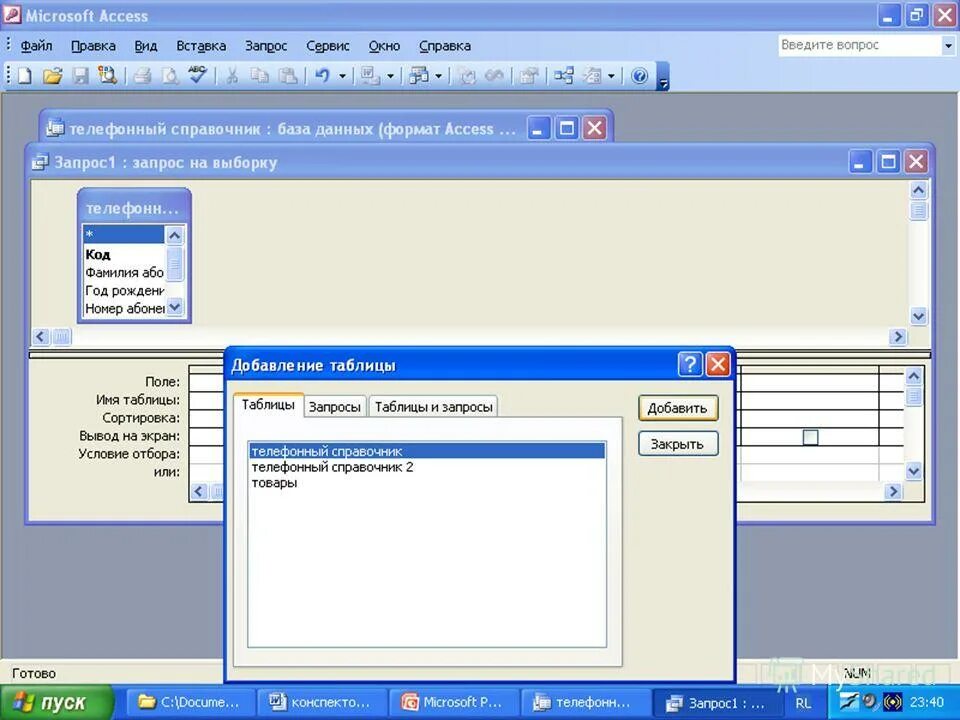Click the Analyze toolbar icon
960x720 pixels.
coord(419,76)
